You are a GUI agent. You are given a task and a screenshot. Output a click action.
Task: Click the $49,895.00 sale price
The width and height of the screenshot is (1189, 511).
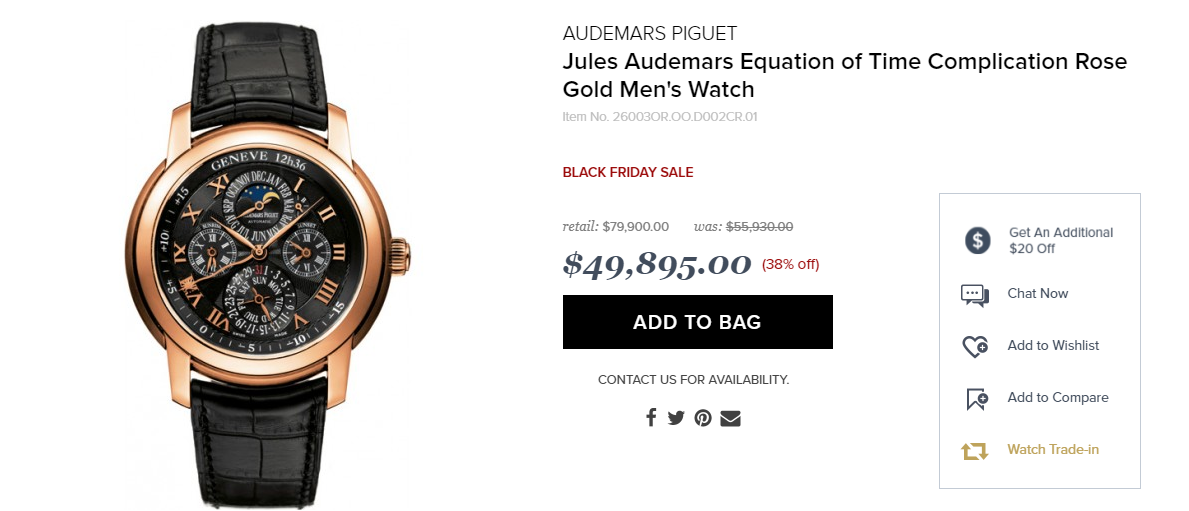tap(657, 265)
